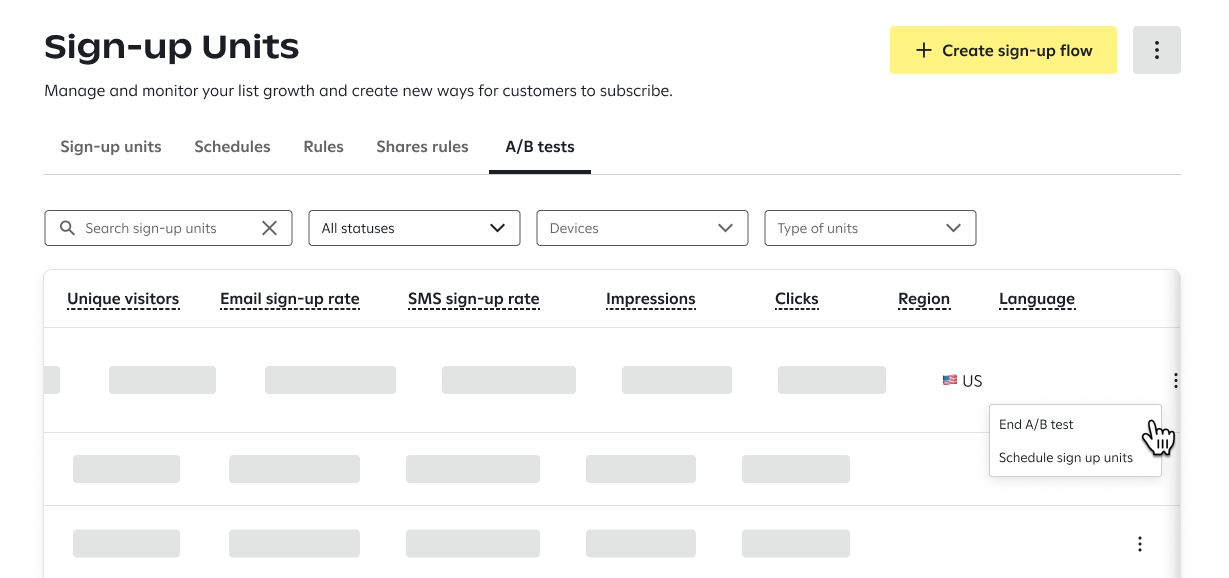Click the search magnifier icon

pos(67,228)
